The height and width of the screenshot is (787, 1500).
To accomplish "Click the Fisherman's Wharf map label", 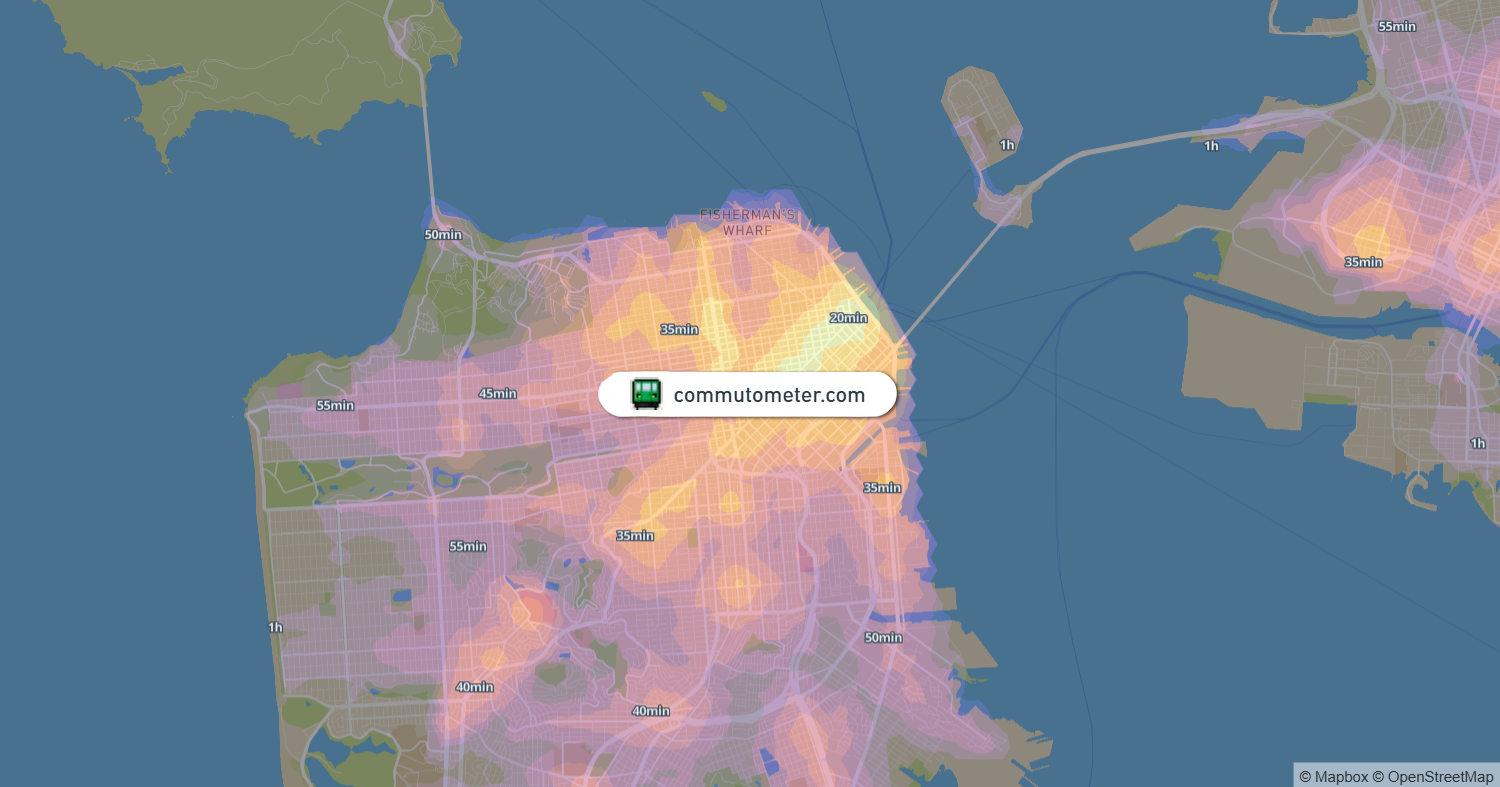I will point(748,223).
